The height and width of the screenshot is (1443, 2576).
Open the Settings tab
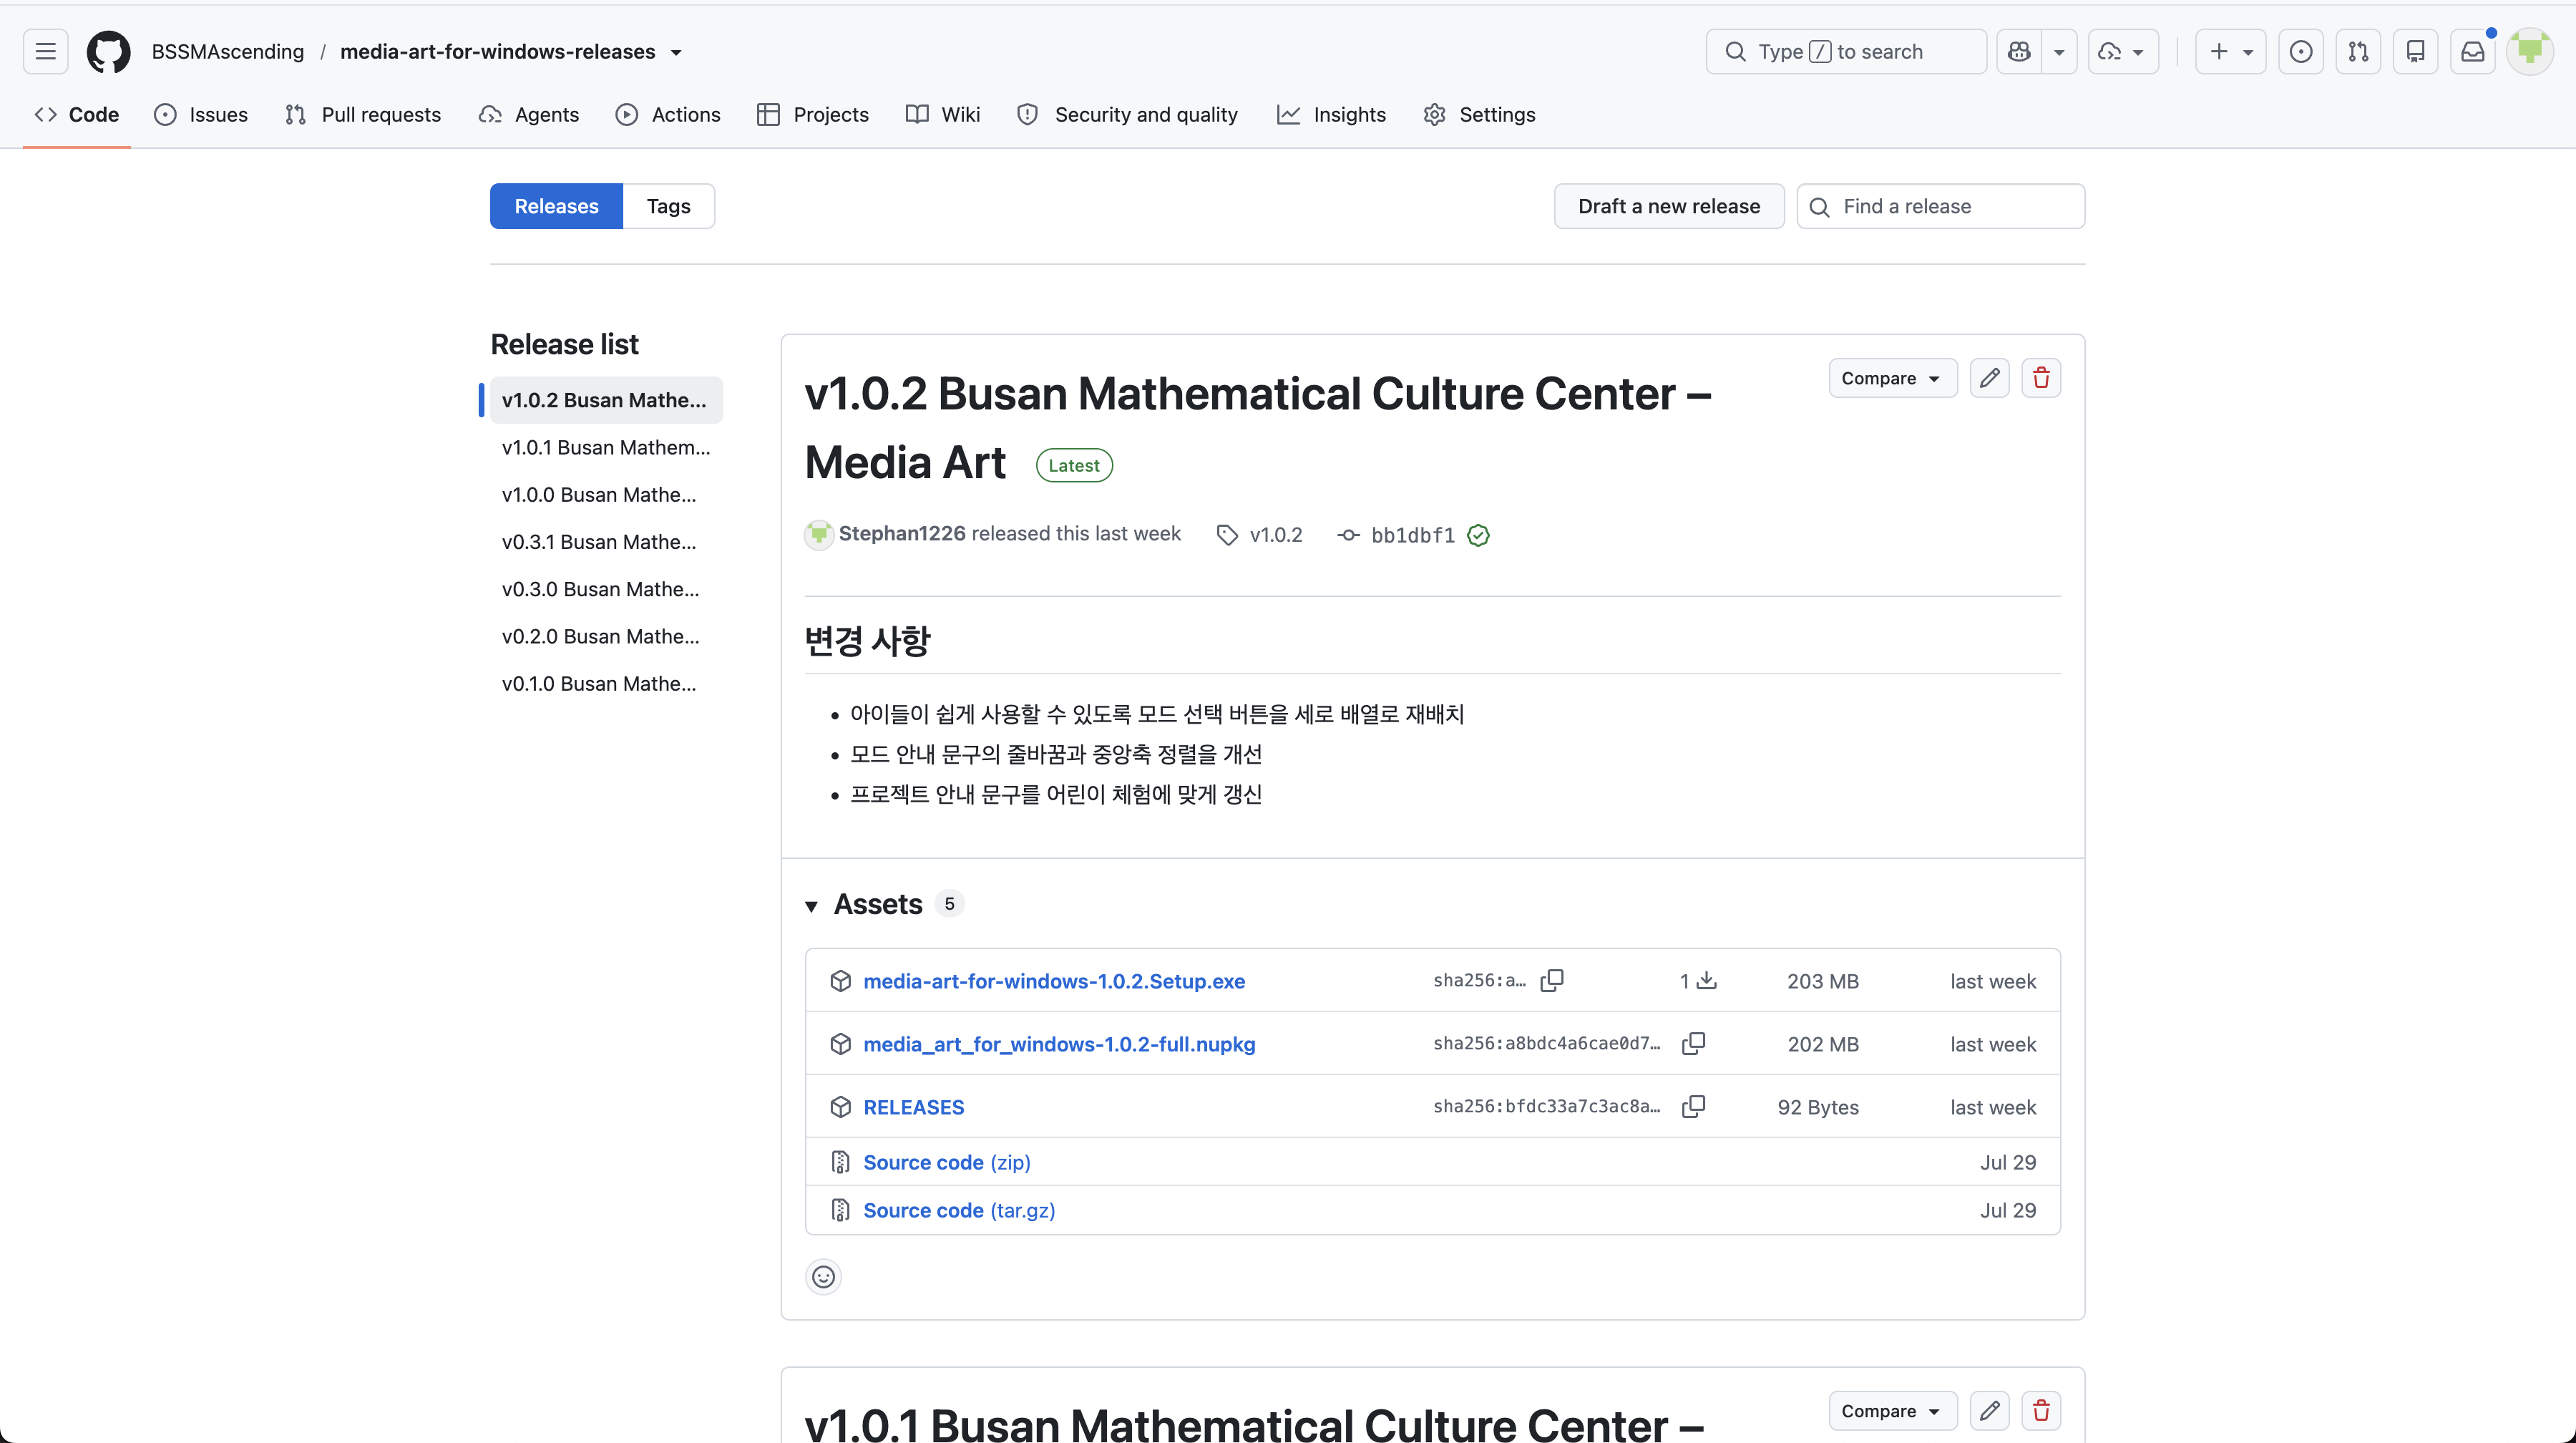tap(1479, 115)
